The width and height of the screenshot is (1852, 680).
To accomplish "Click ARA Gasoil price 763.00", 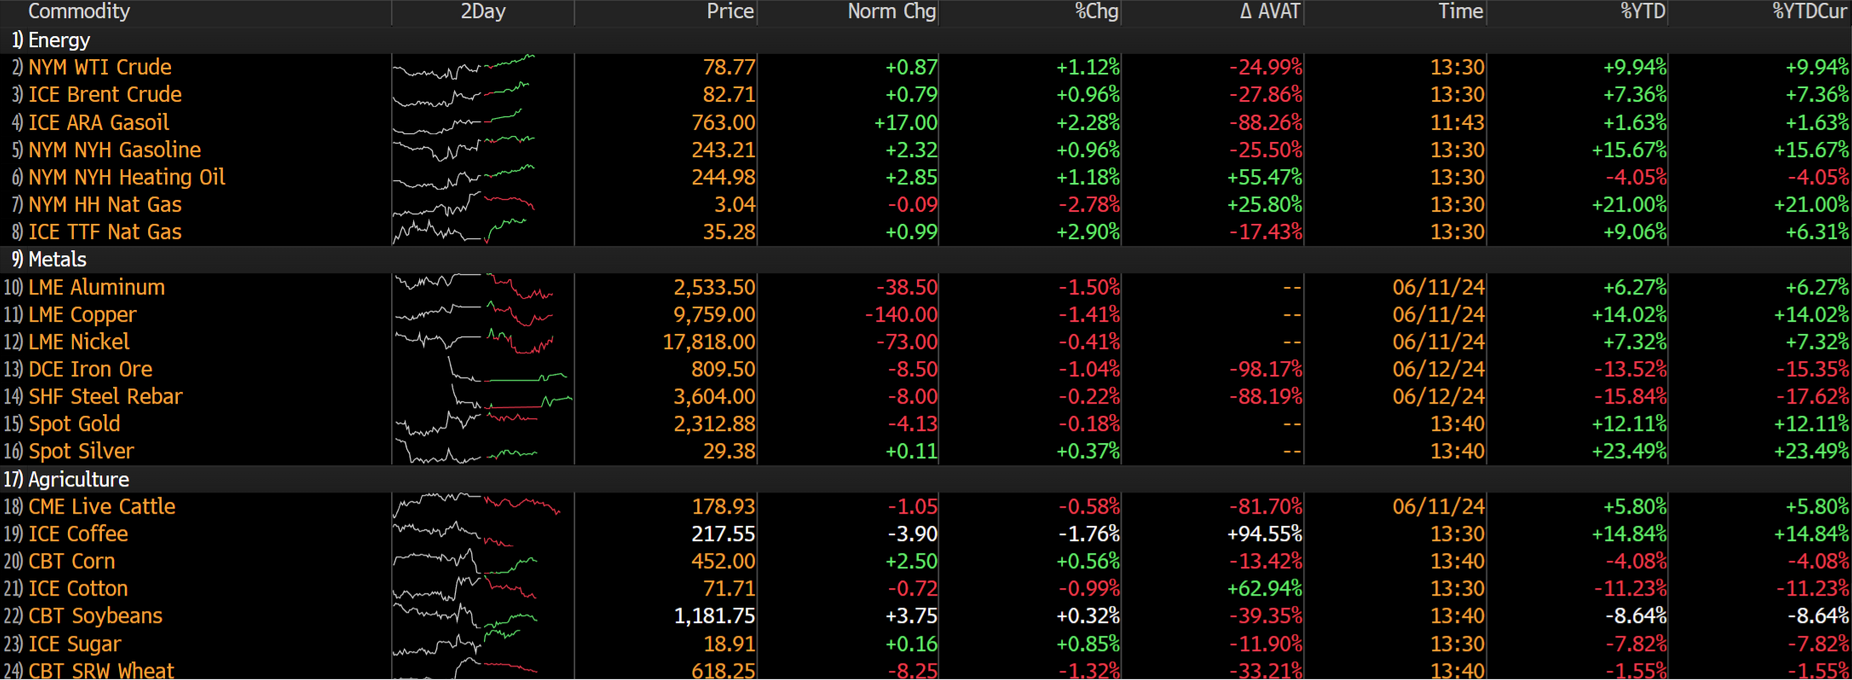I will pos(723,122).
